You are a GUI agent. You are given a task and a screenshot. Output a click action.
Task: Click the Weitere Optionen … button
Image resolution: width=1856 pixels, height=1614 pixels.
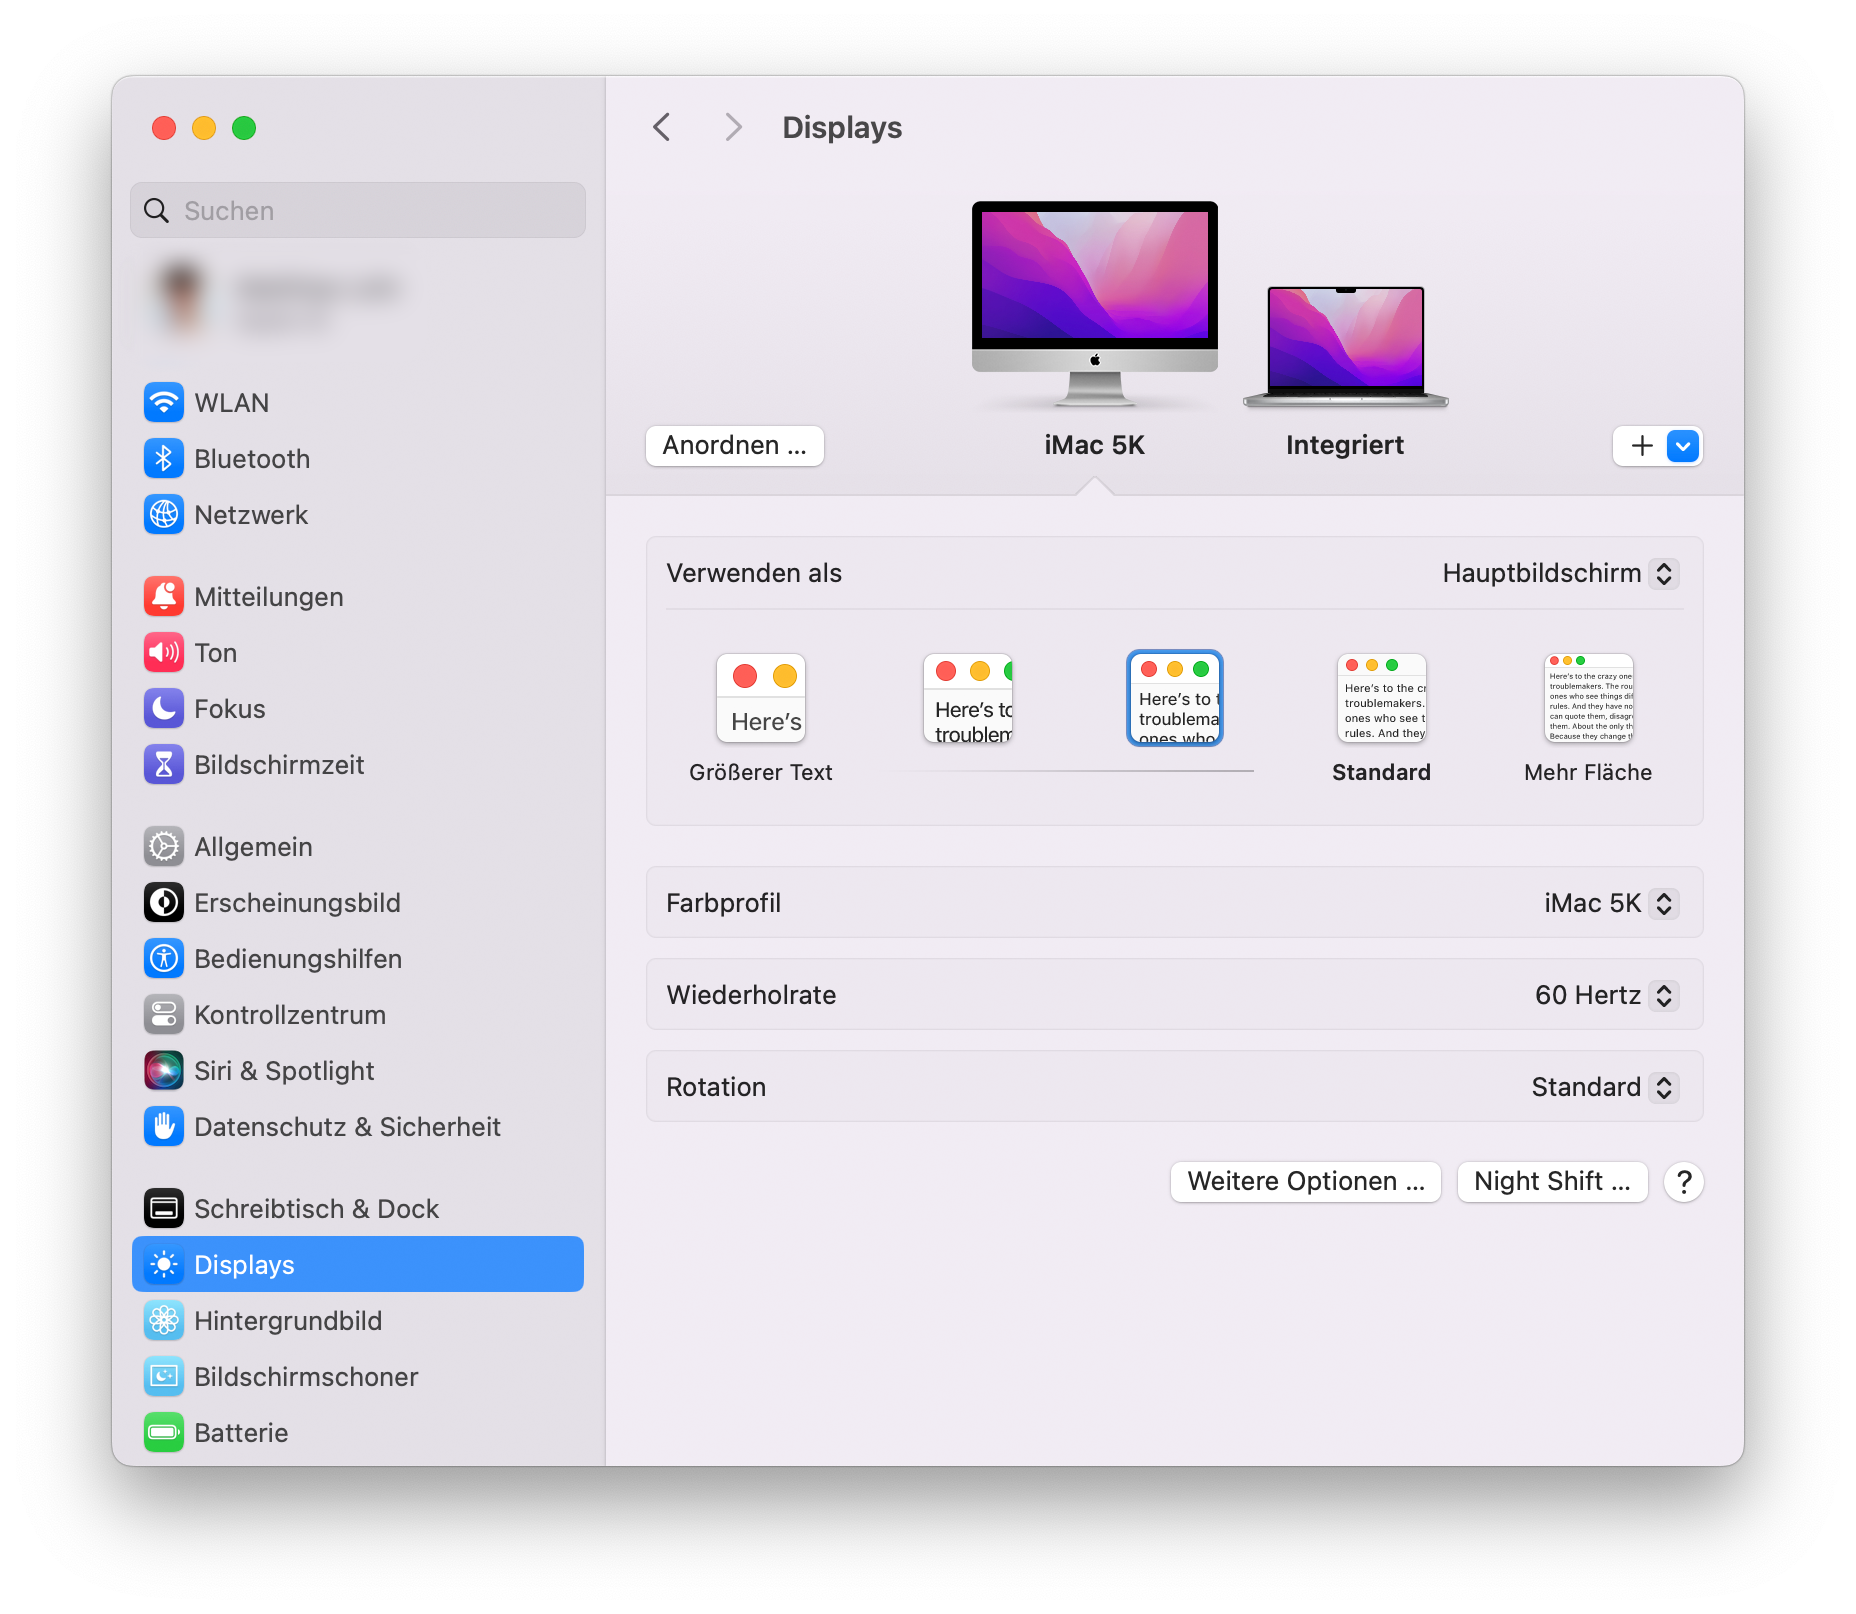point(1306,1182)
